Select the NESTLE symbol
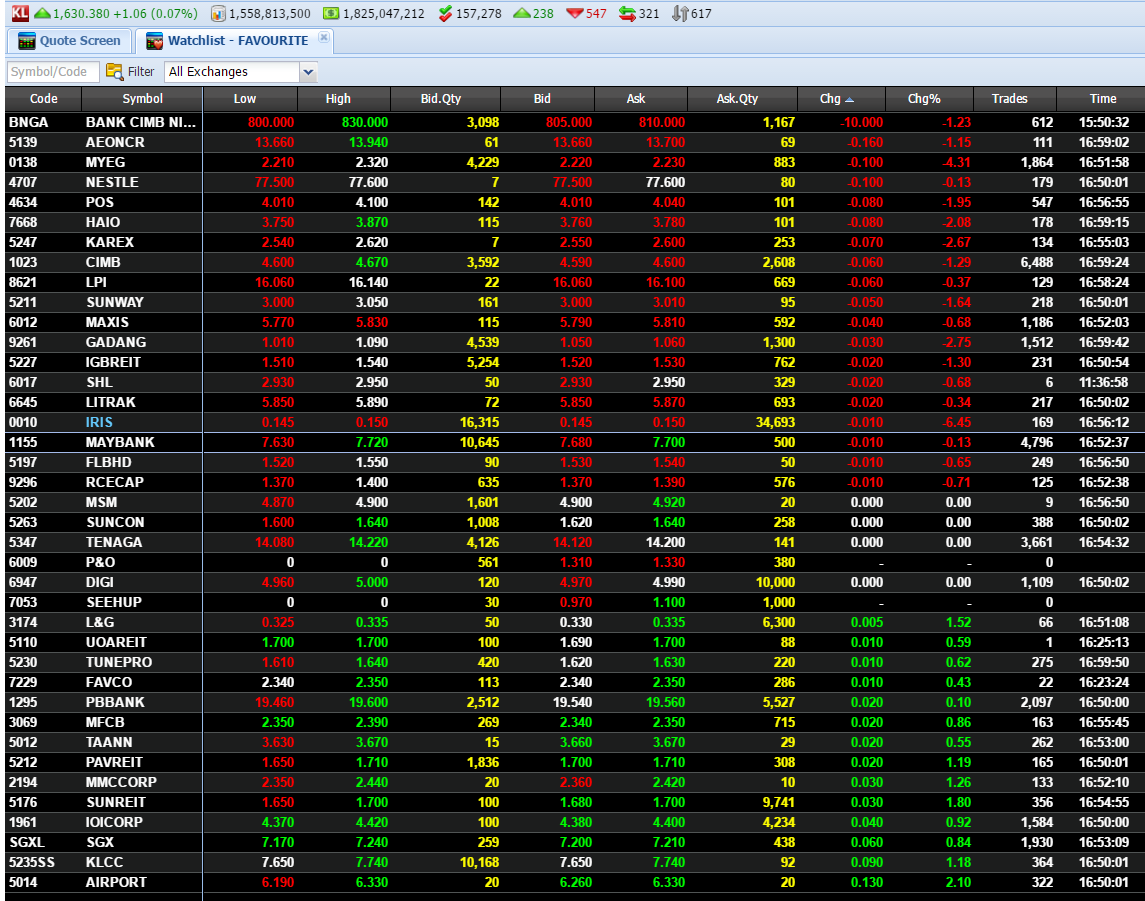The height and width of the screenshot is (901, 1145). point(112,182)
